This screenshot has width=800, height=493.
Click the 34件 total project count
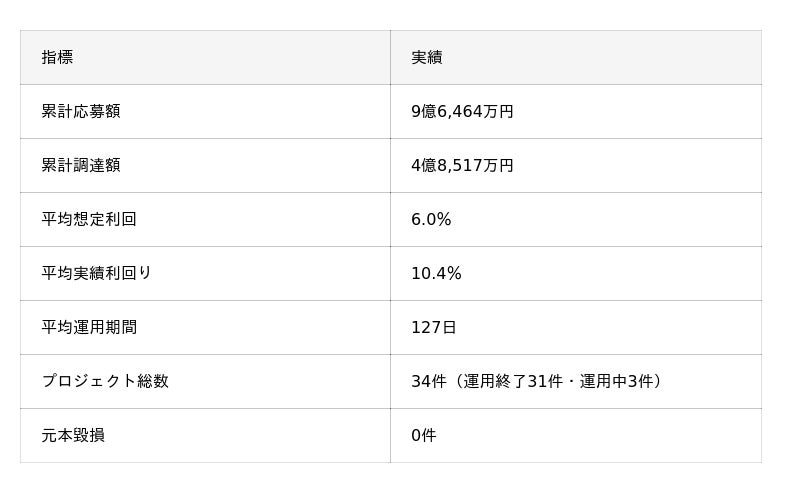tap(428, 381)
